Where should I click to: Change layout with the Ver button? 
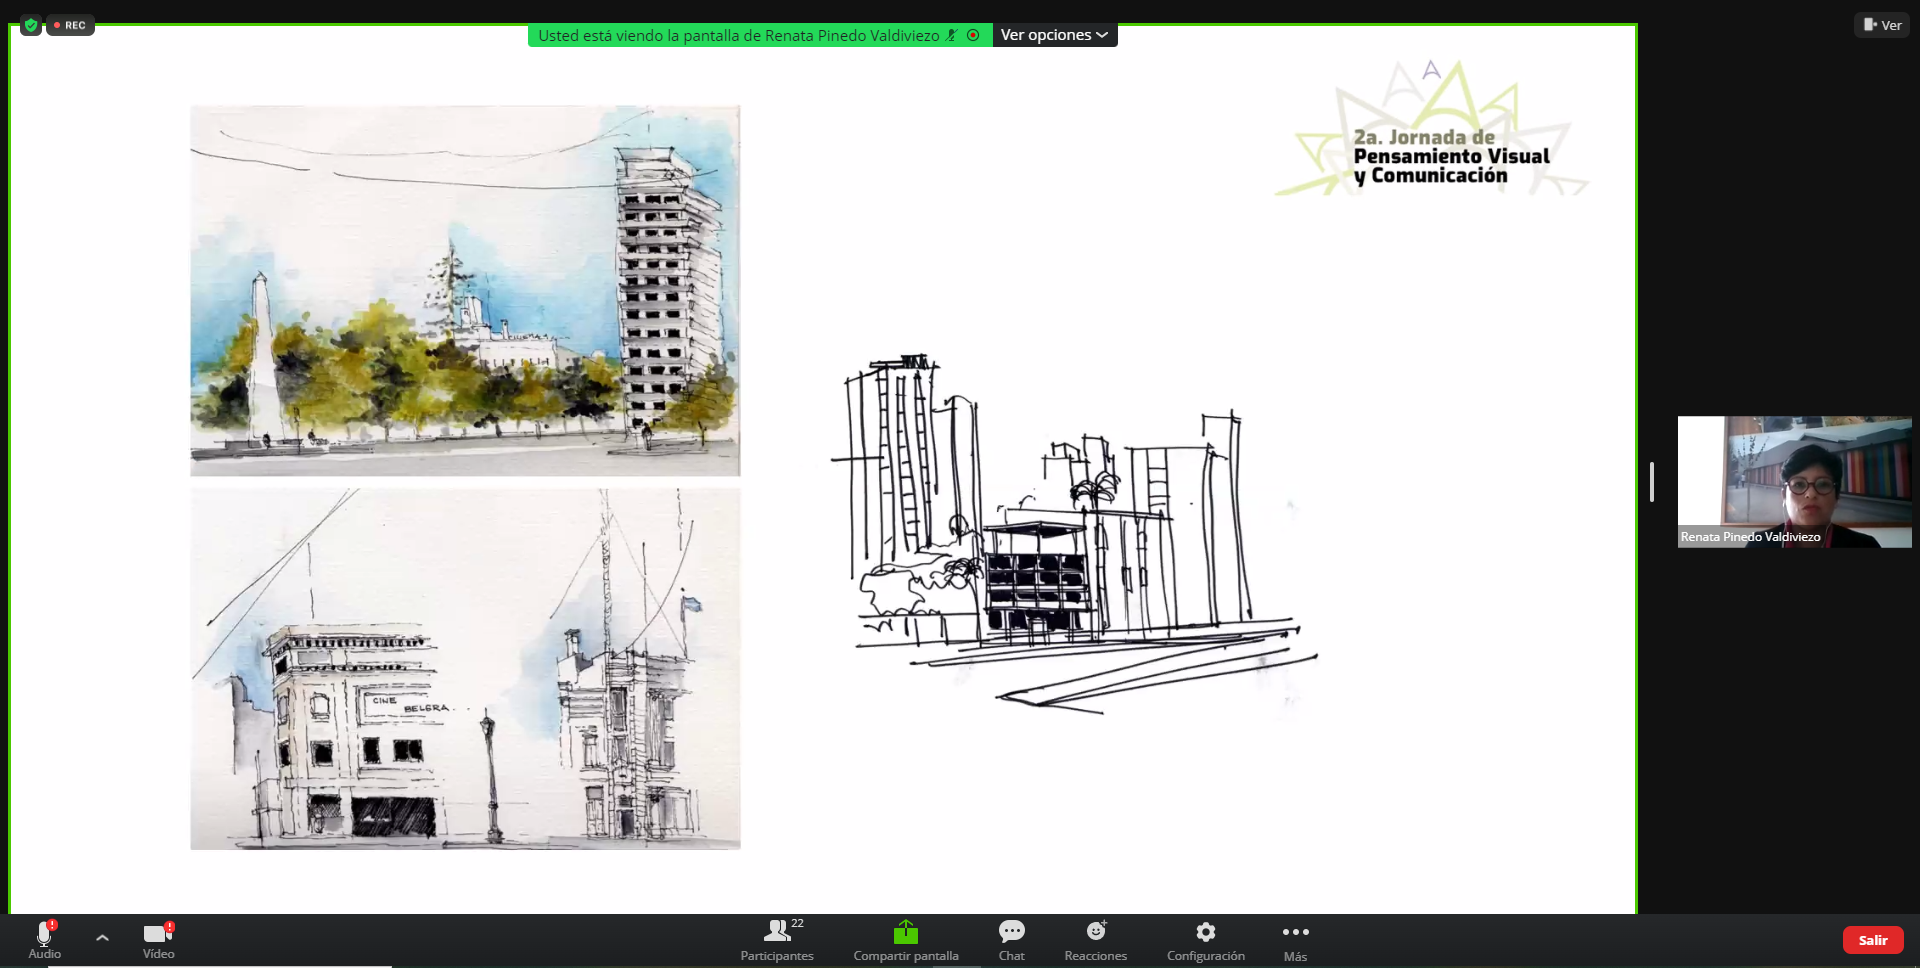(1882, 25)
